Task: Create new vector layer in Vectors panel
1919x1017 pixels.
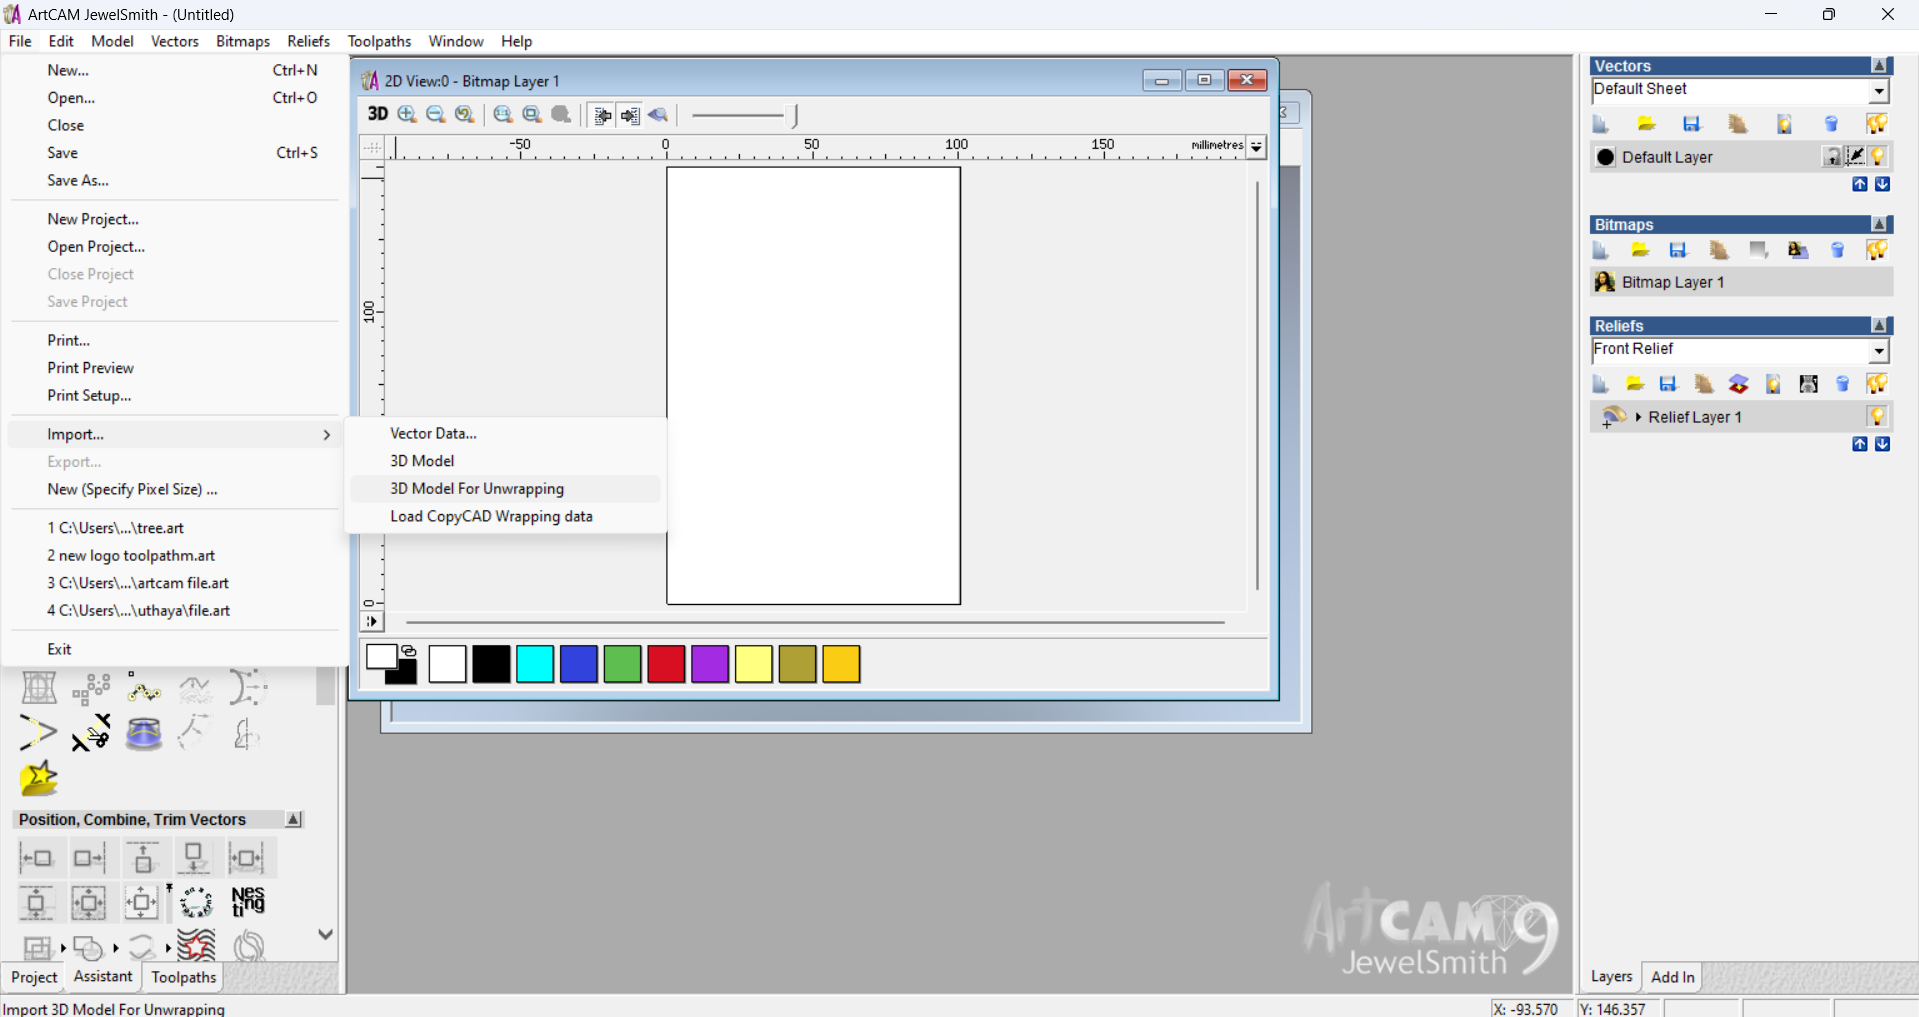Action: 1600,124
